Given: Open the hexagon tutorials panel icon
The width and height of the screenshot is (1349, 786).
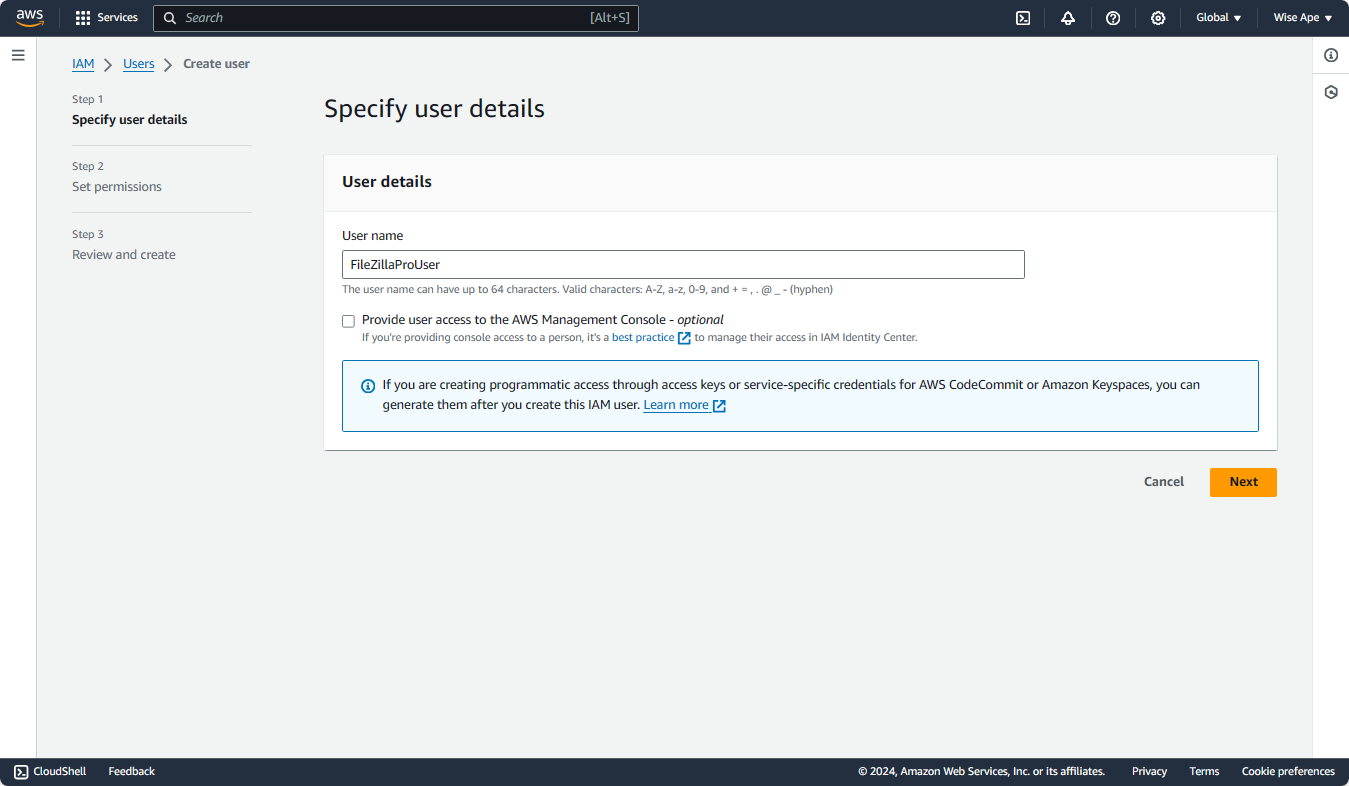Looking at the screenshot, I should click(1331, 92).
